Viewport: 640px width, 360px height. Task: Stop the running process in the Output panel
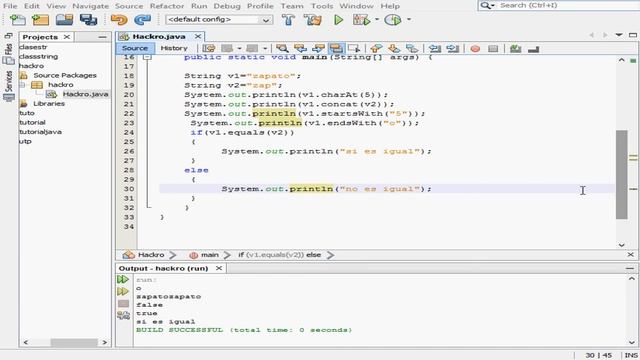(x=123, y=304)
